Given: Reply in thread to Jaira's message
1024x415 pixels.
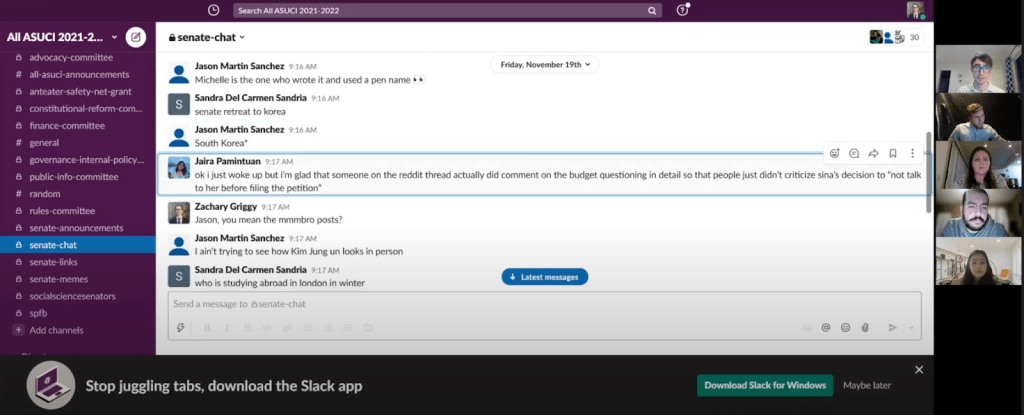Looking at the screenshot, I should (x=854, y=153).
